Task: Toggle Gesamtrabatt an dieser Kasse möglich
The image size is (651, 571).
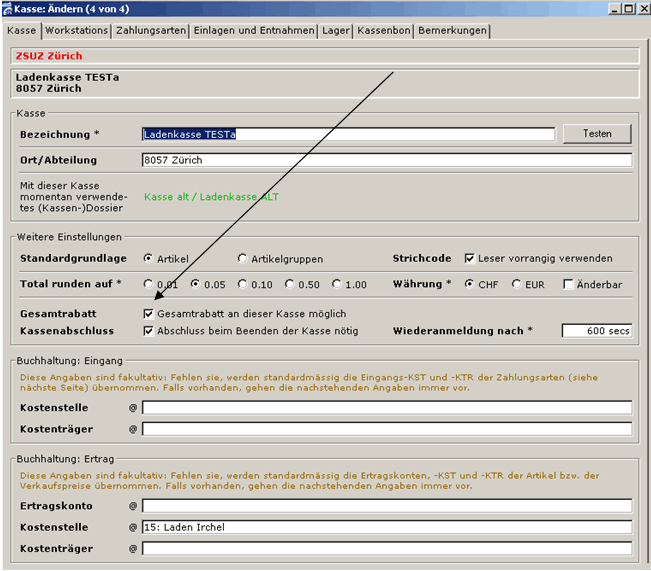Action: coord(149,314)
